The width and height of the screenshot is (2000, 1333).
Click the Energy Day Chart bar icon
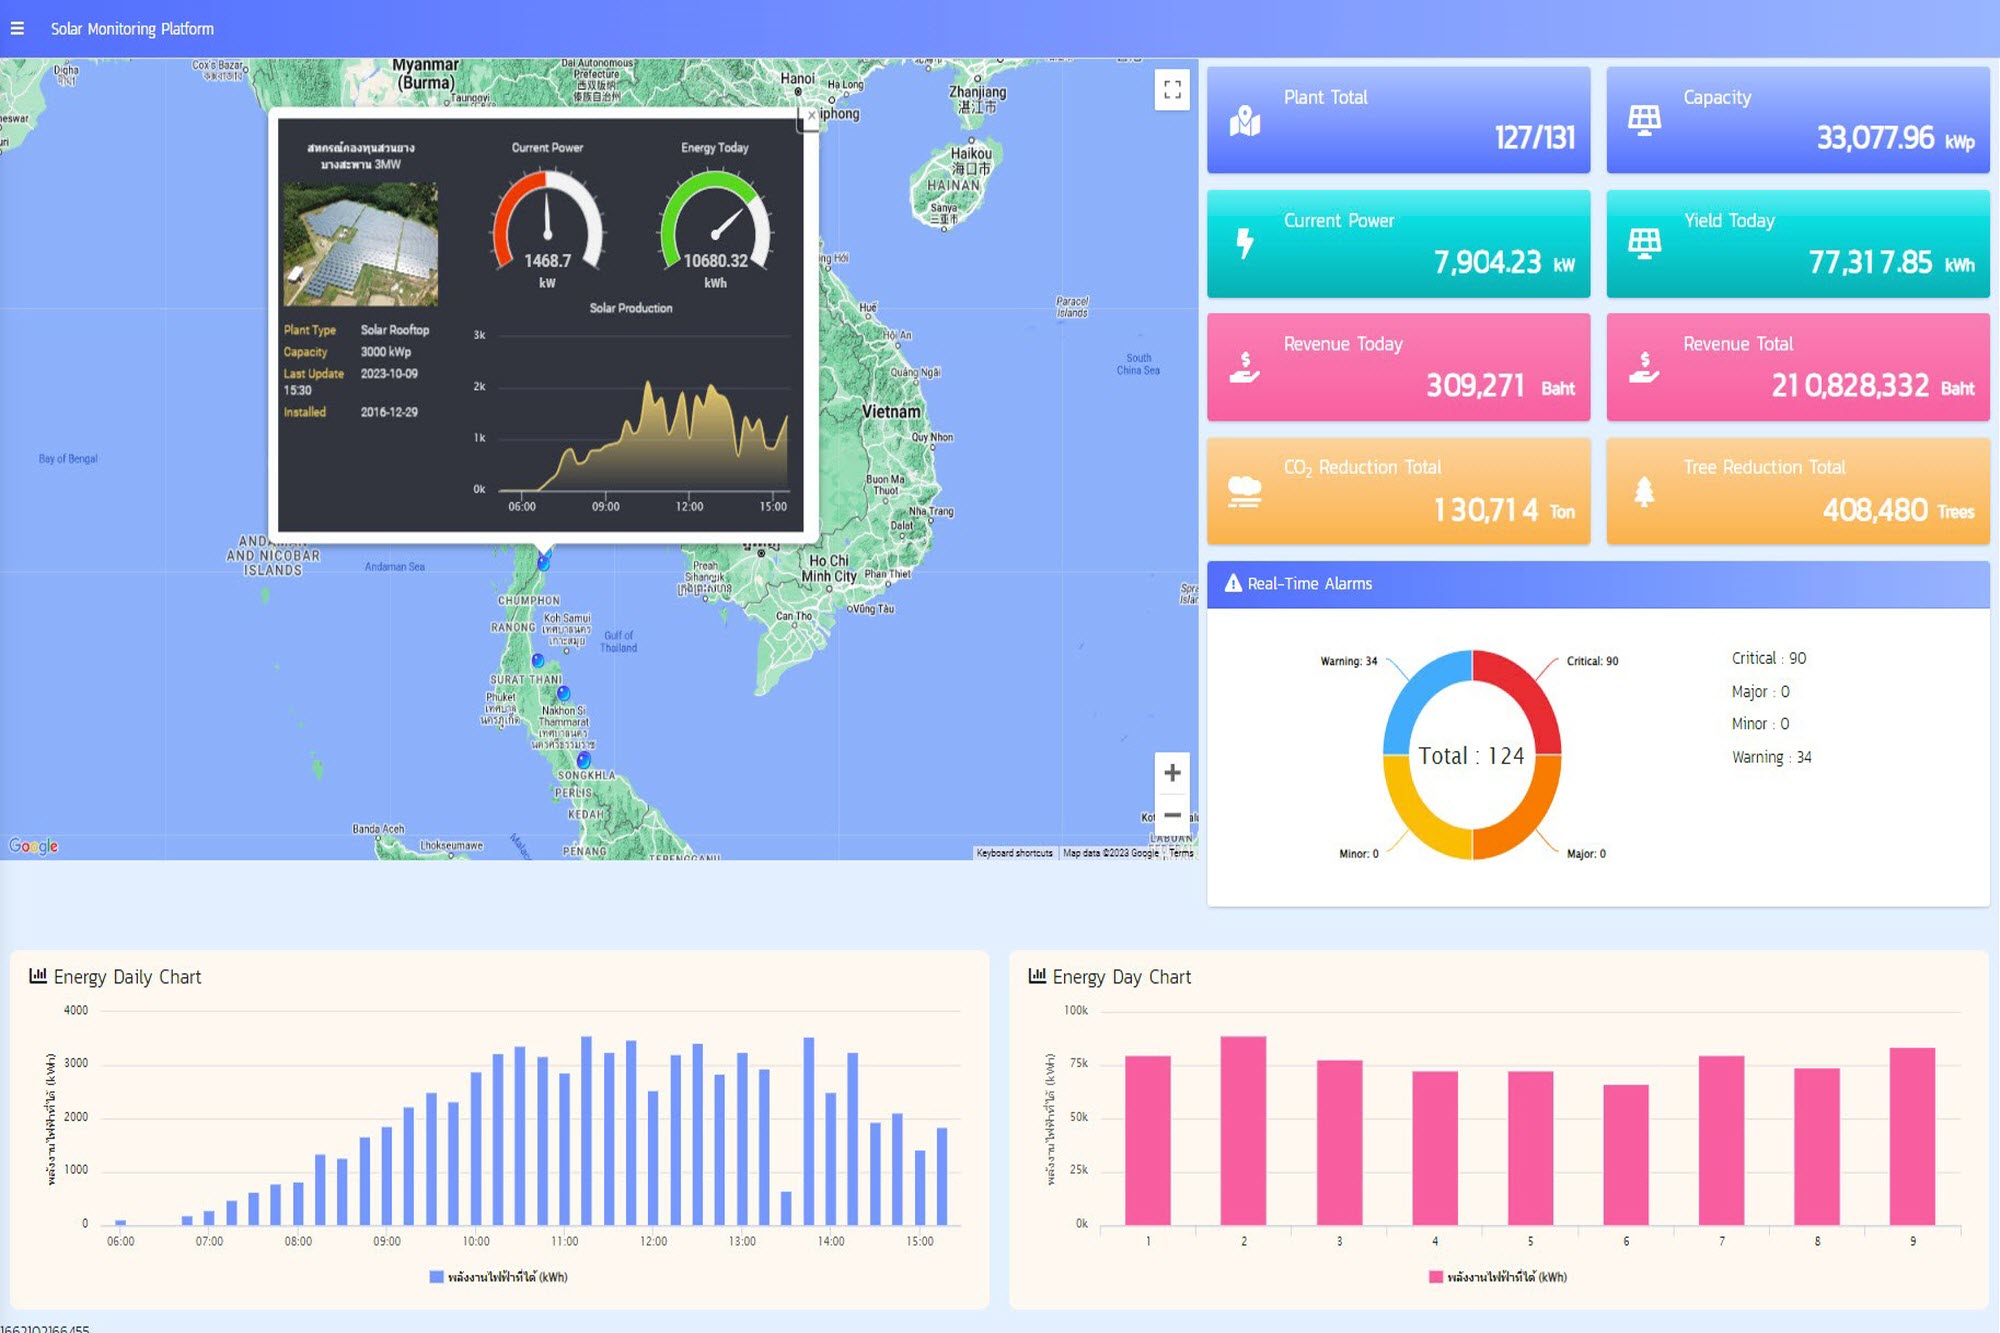(x=1037, y=975)
